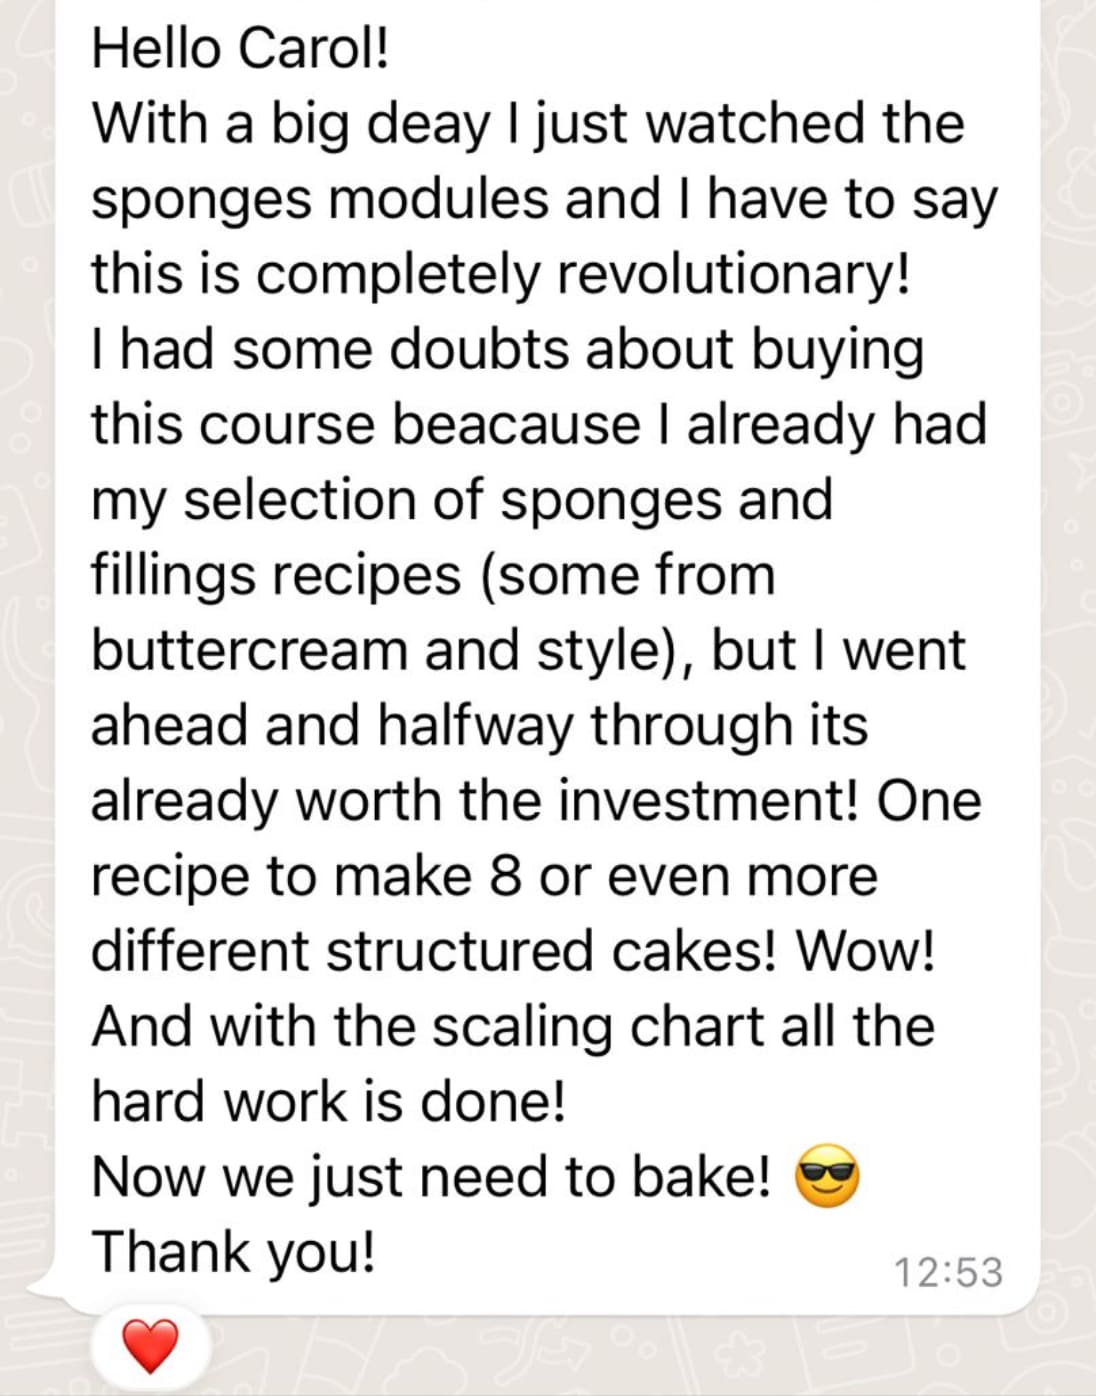Click the 'fillings recipes (some from' line
Image resolution: width=1096 pixels, height=1396 pixels.
pos(433,576)
